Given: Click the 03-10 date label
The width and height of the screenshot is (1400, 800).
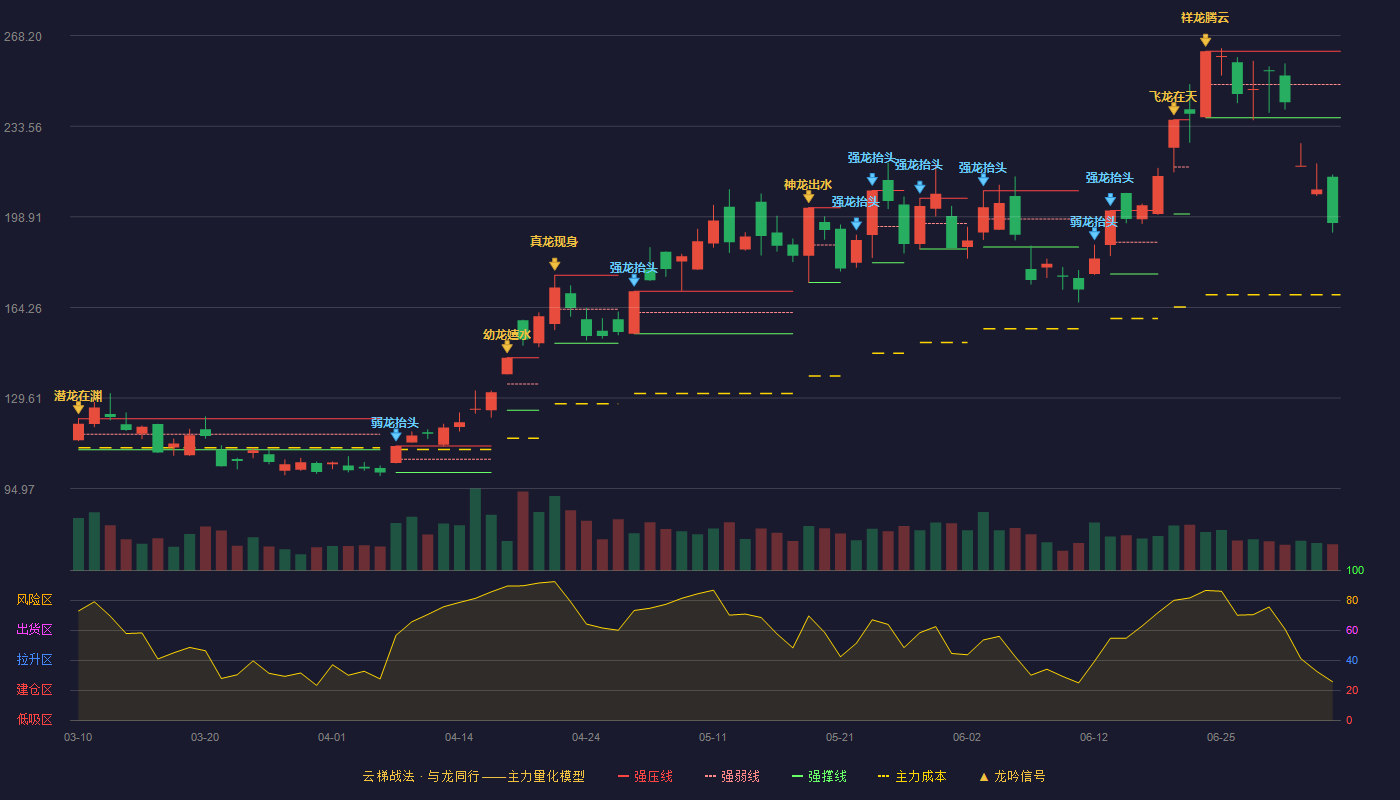Looking at the screenshot, I should 78,737.
